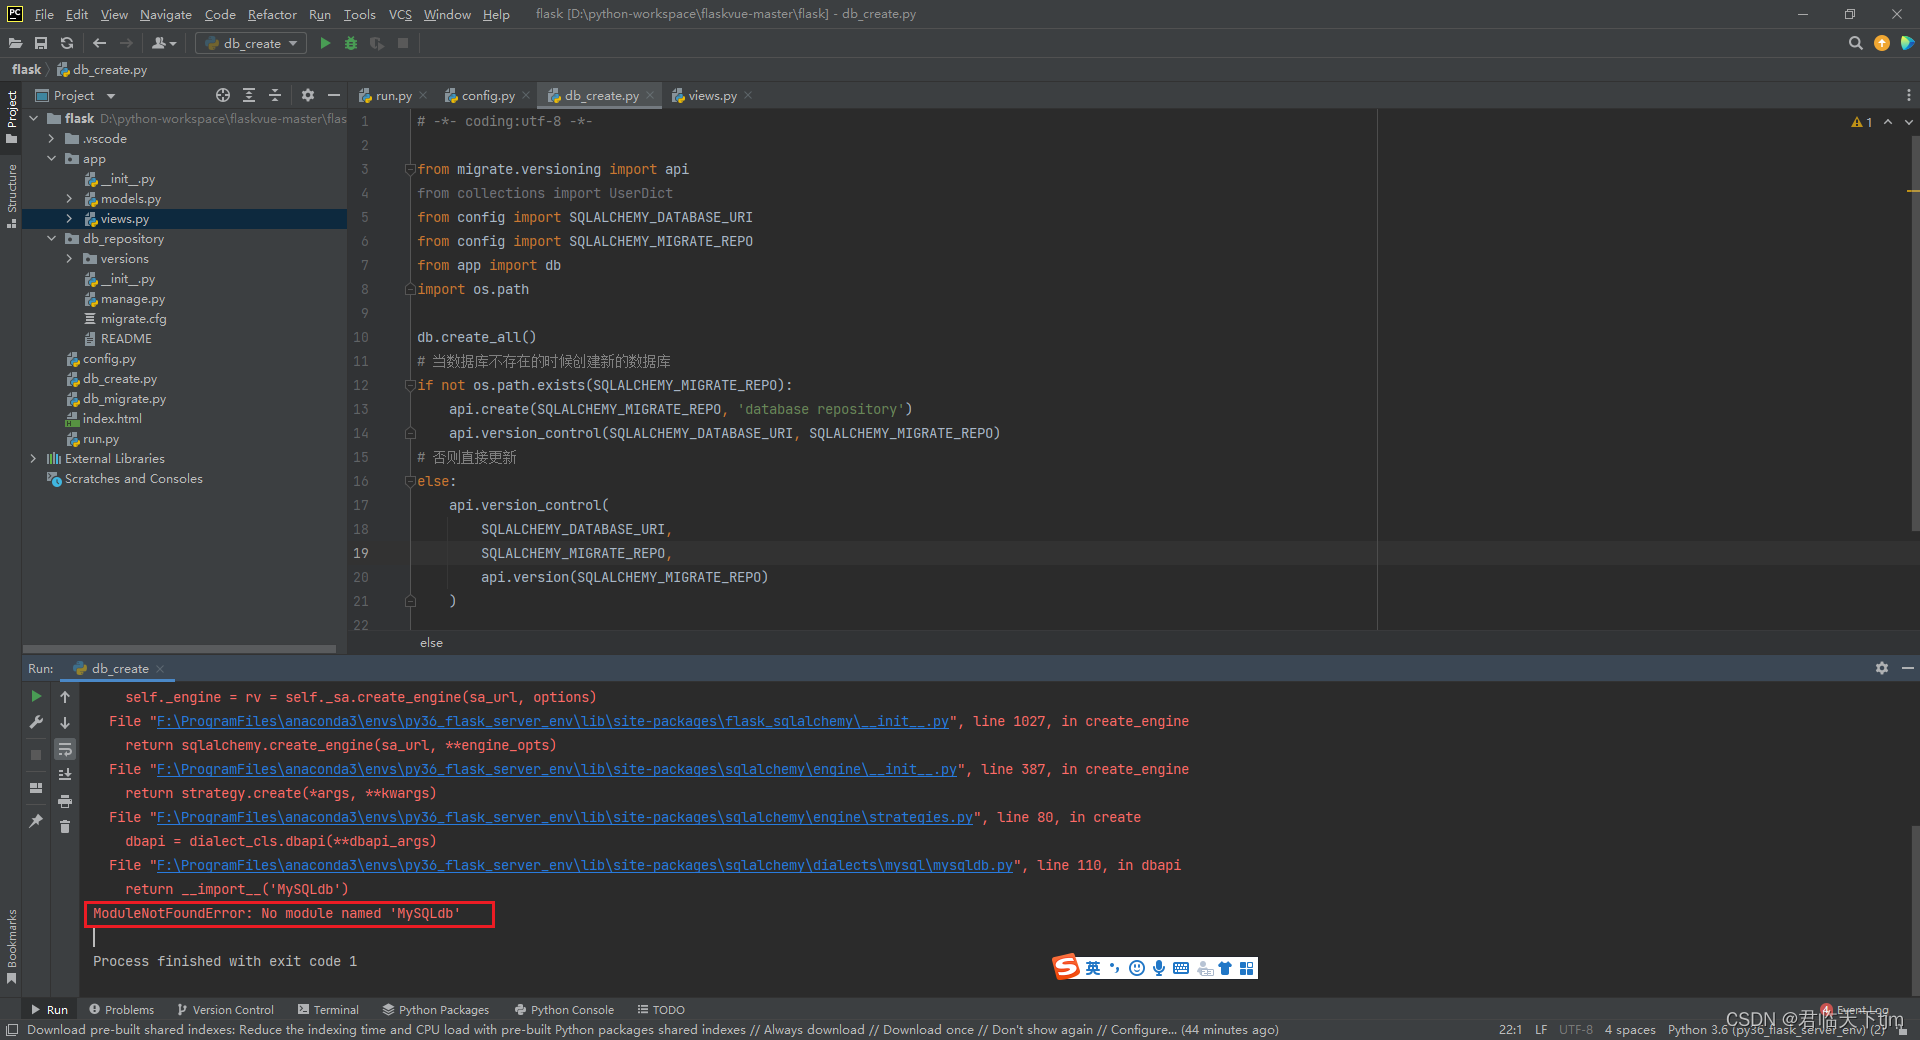Open the Navigate menu
Screen dimensions: 1920x1040
165,14
